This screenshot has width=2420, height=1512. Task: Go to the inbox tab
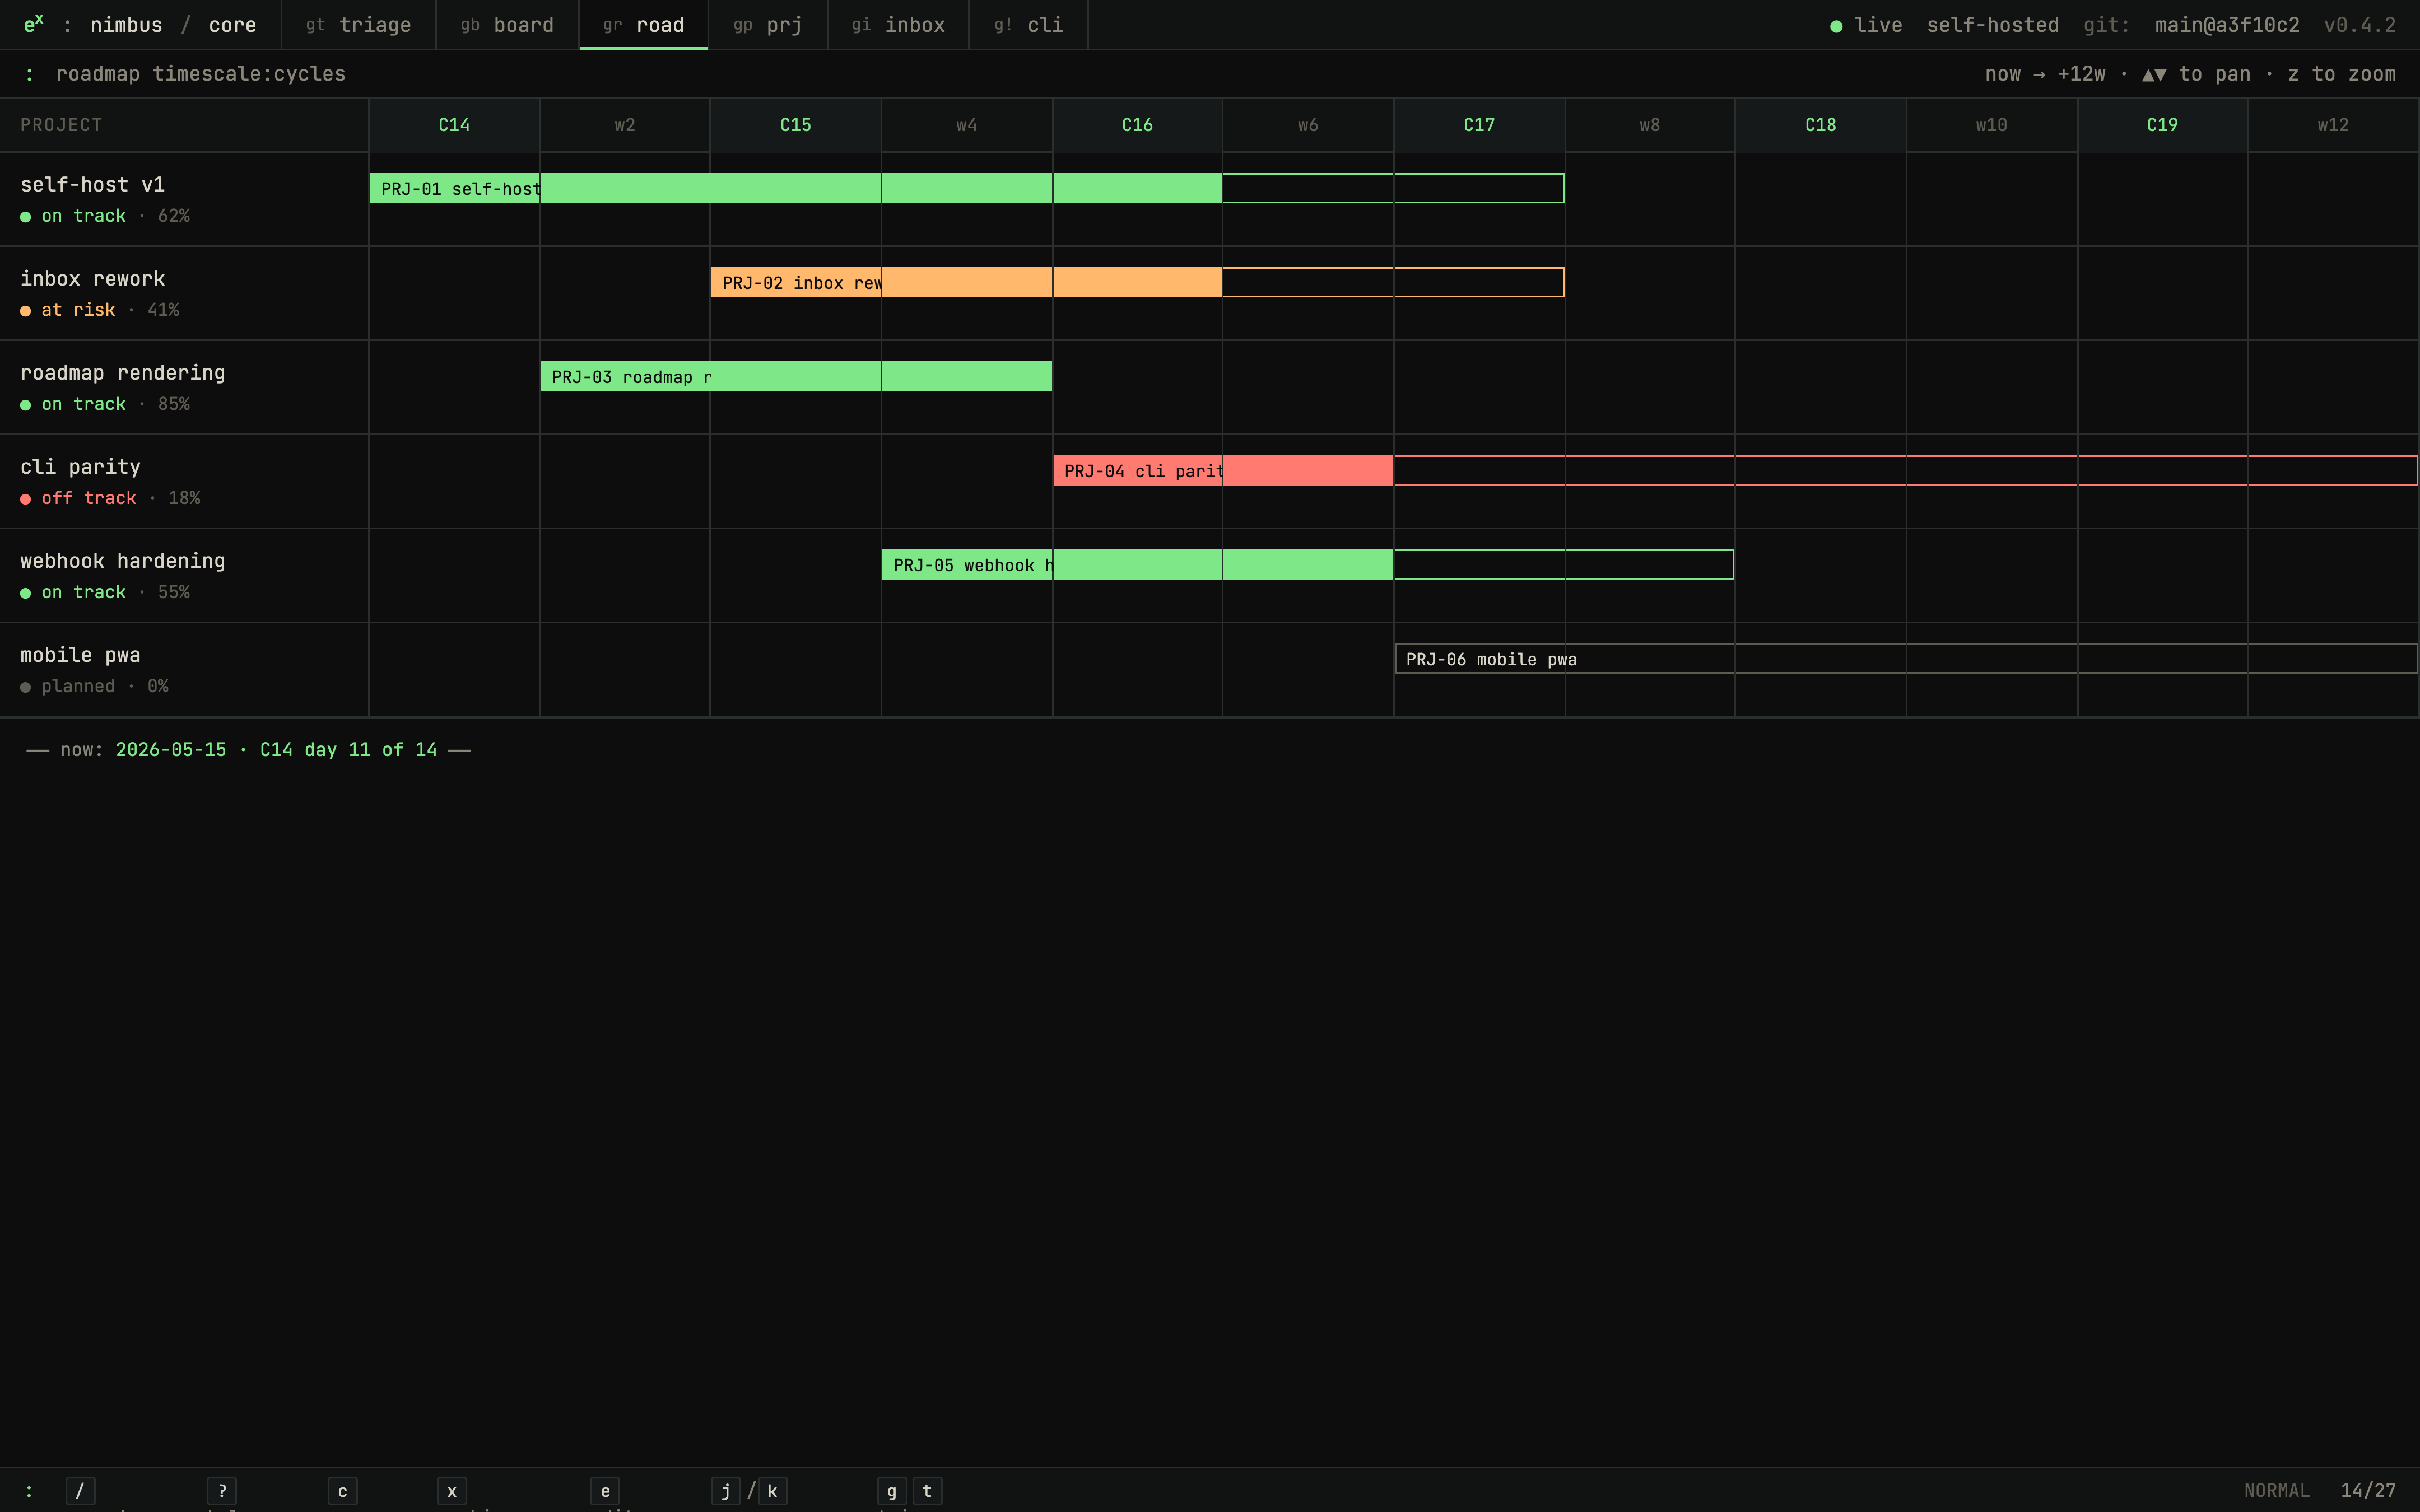point(898,25)
